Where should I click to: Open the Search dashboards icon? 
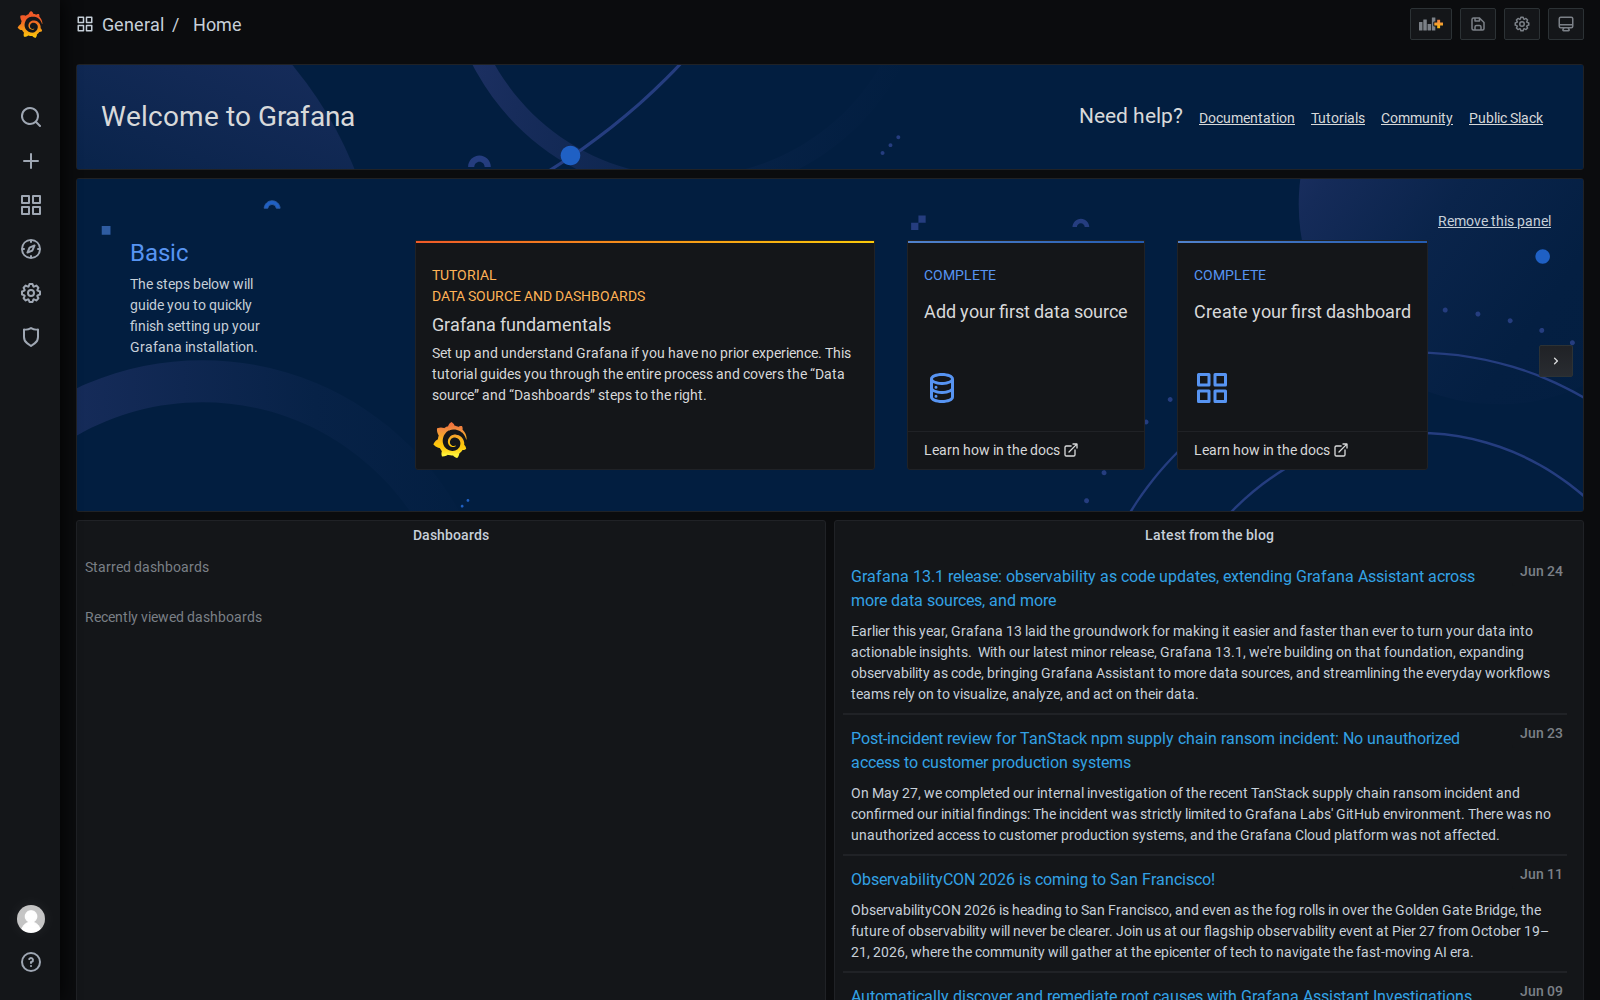[31, 117]
